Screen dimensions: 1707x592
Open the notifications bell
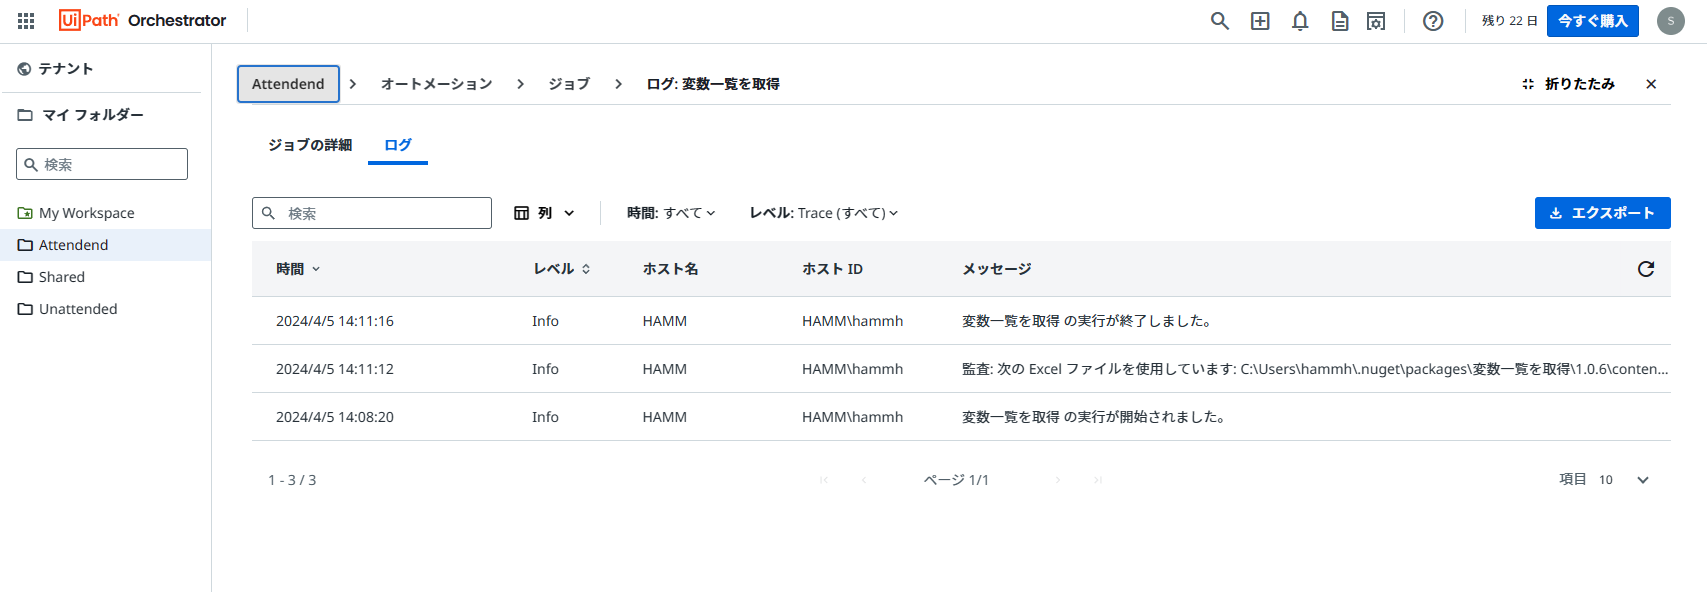pos(1300,21)
